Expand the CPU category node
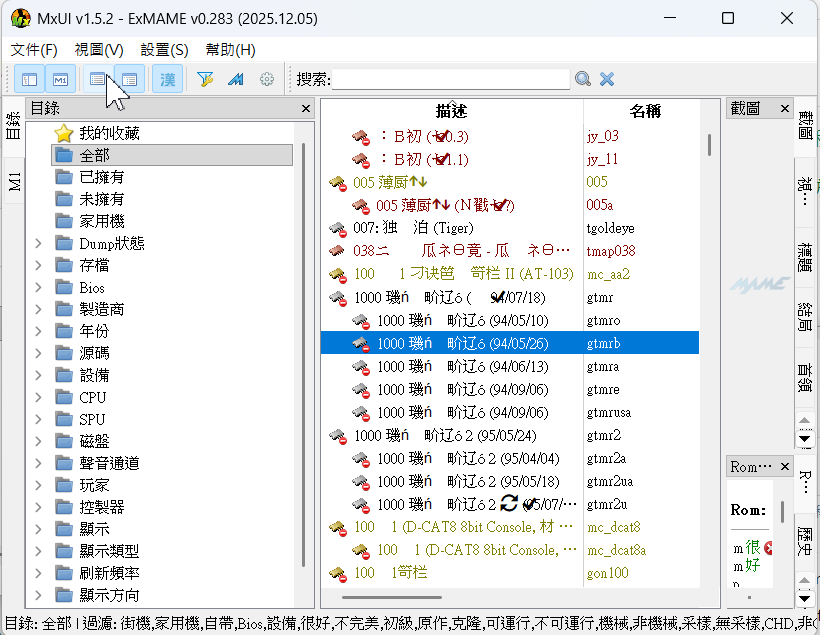 click(x=38, y=397)
